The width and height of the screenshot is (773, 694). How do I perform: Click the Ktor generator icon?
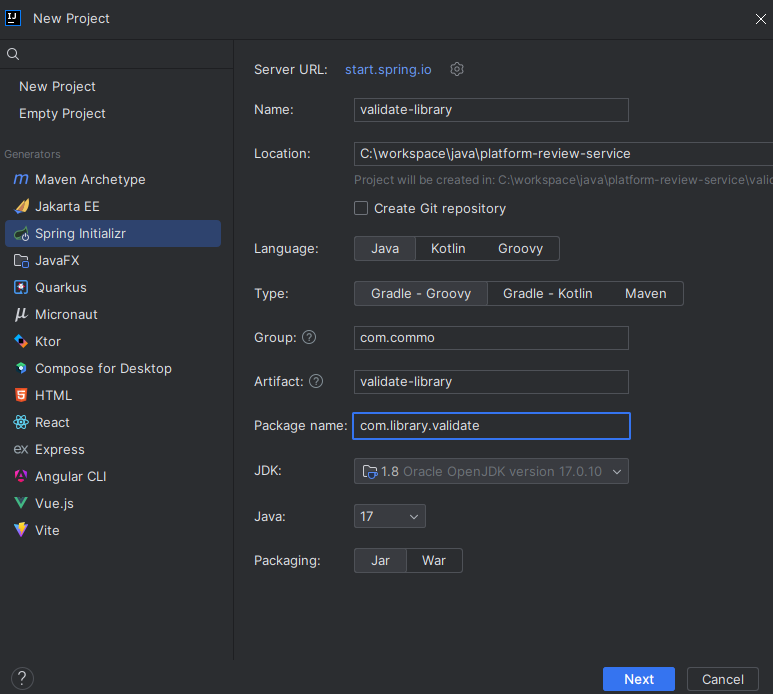[21, 341]
